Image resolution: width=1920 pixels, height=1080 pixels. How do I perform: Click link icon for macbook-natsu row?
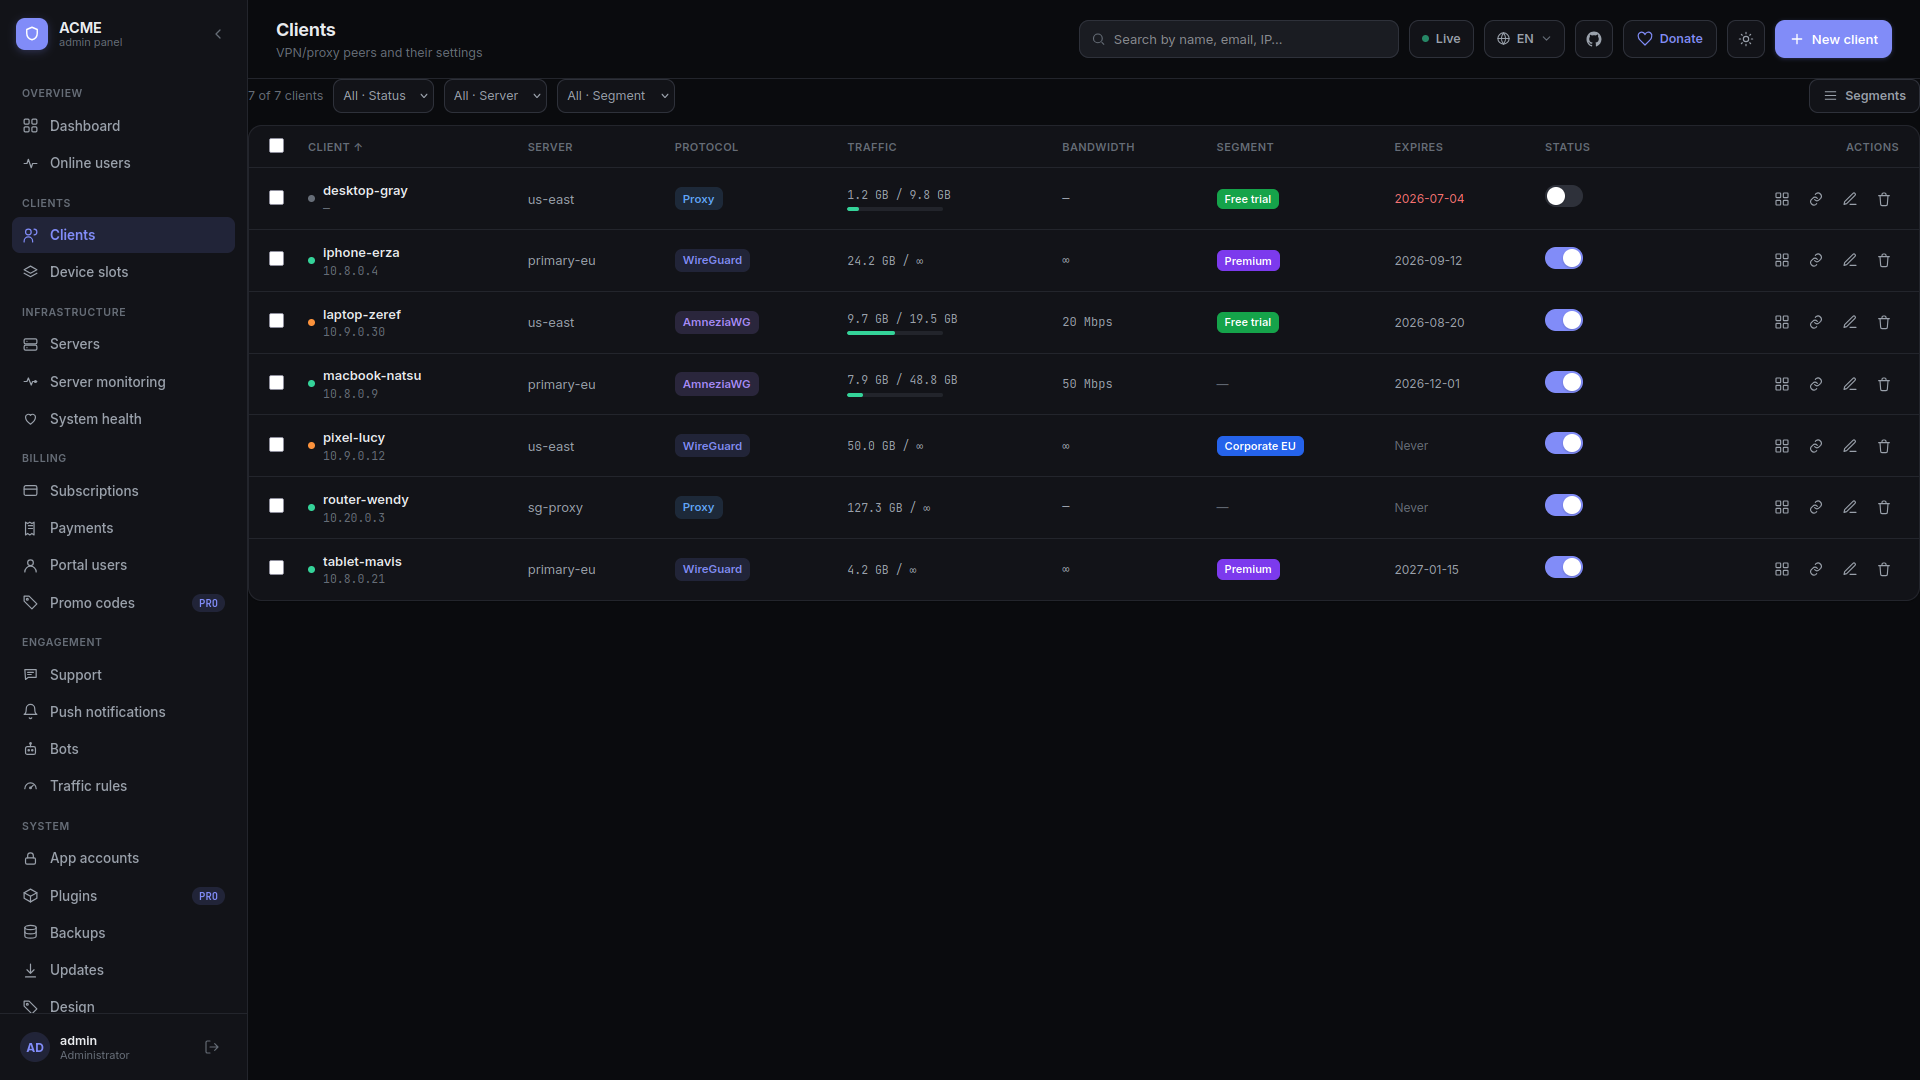pyautogui.click(x=1816, y=384)
